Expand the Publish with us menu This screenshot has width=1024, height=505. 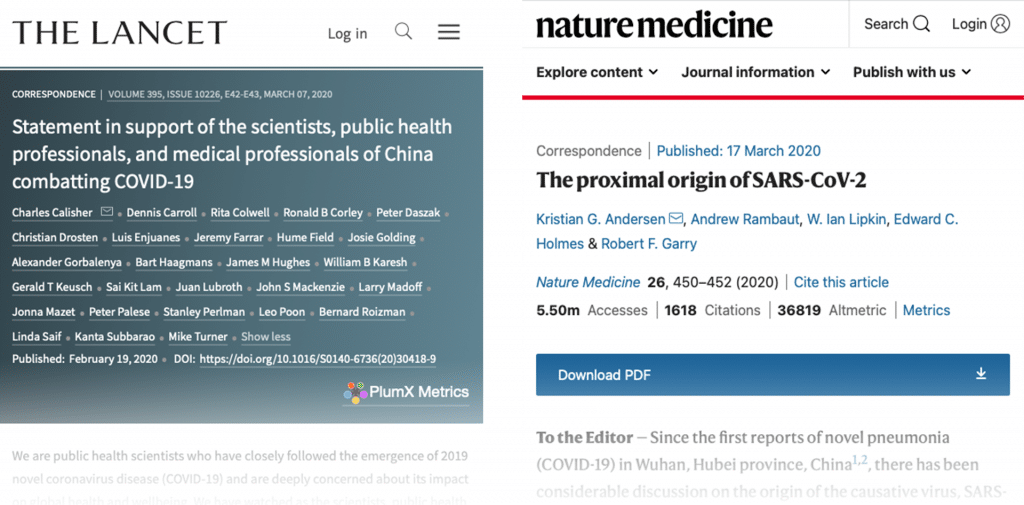[912, 72]
